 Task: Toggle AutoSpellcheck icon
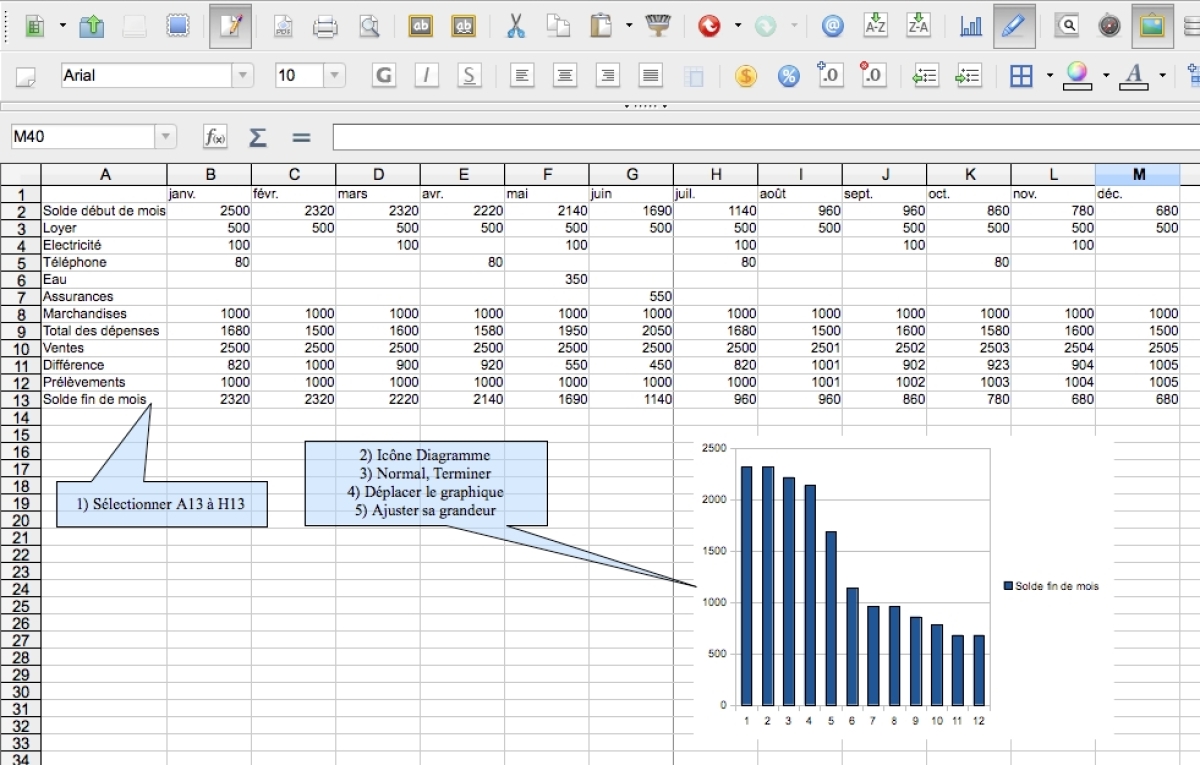coord(463,27)
